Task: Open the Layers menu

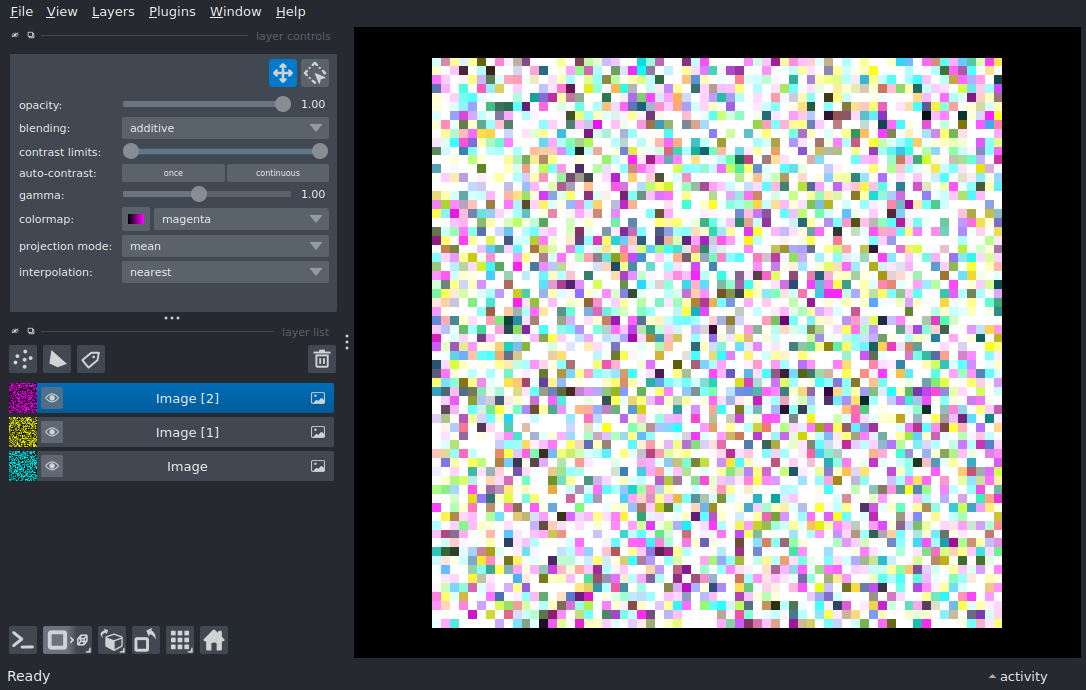Action: coord(113,12)
